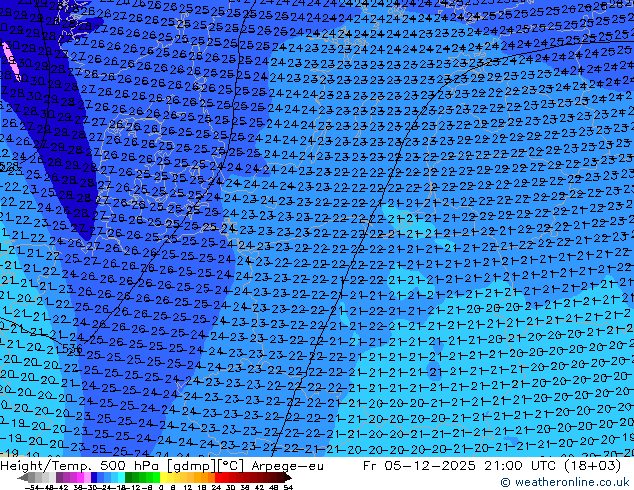Click the 54 value on the legend scale
Viewport: 634px width, 490px height.
(x=288, y=488)
